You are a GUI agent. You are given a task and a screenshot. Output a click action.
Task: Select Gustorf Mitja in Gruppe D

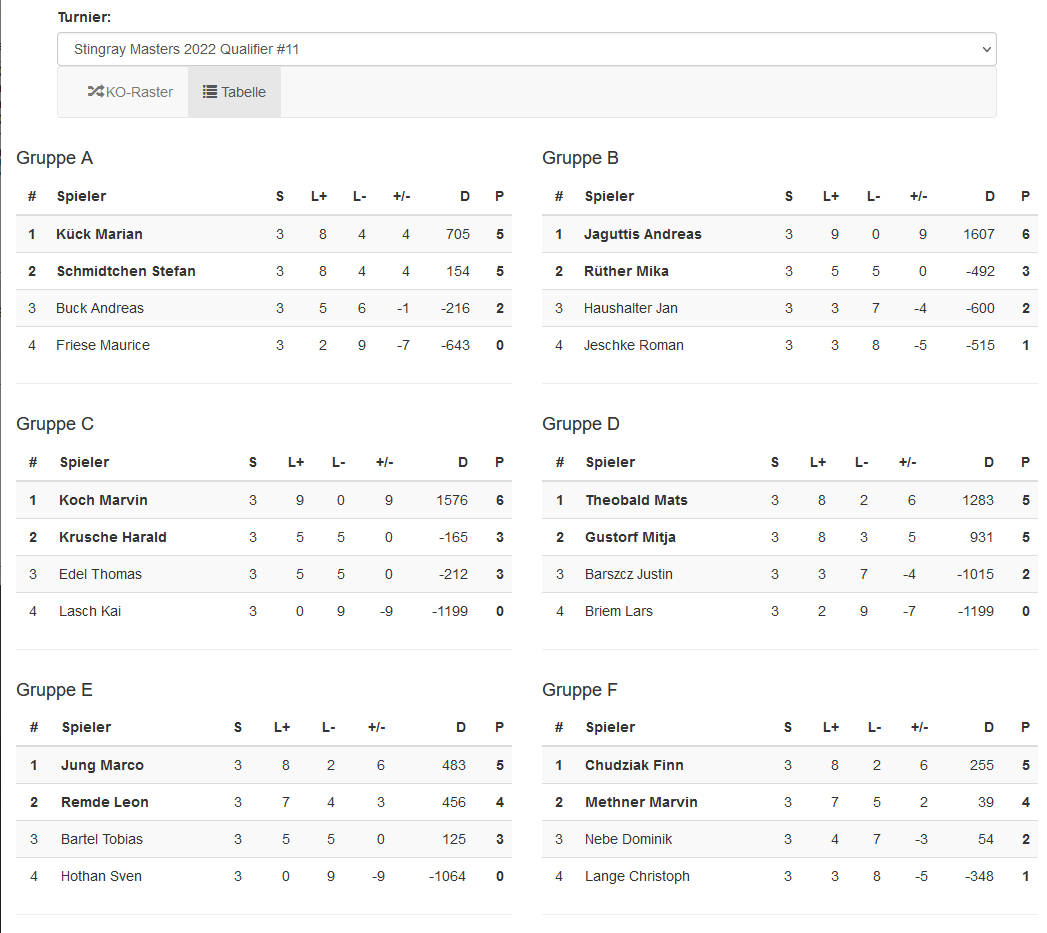(630, 537)
